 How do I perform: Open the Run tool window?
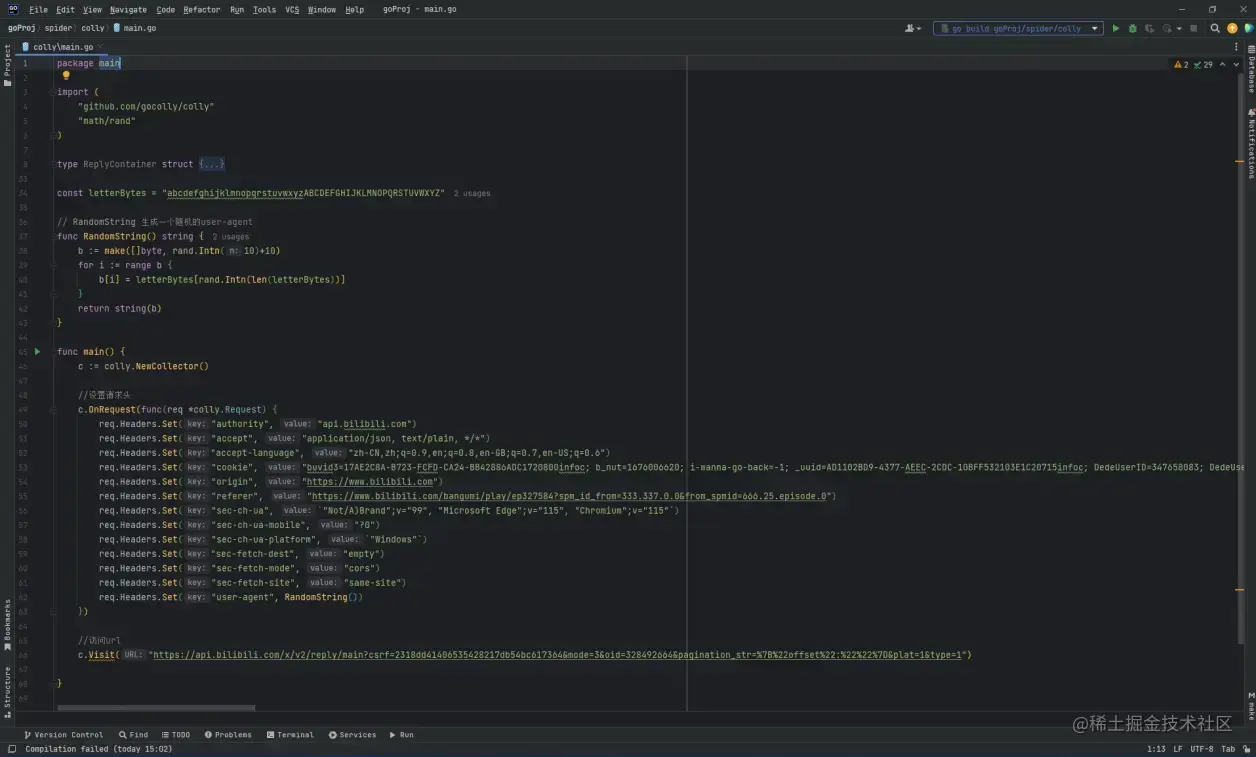pos(401,734)
